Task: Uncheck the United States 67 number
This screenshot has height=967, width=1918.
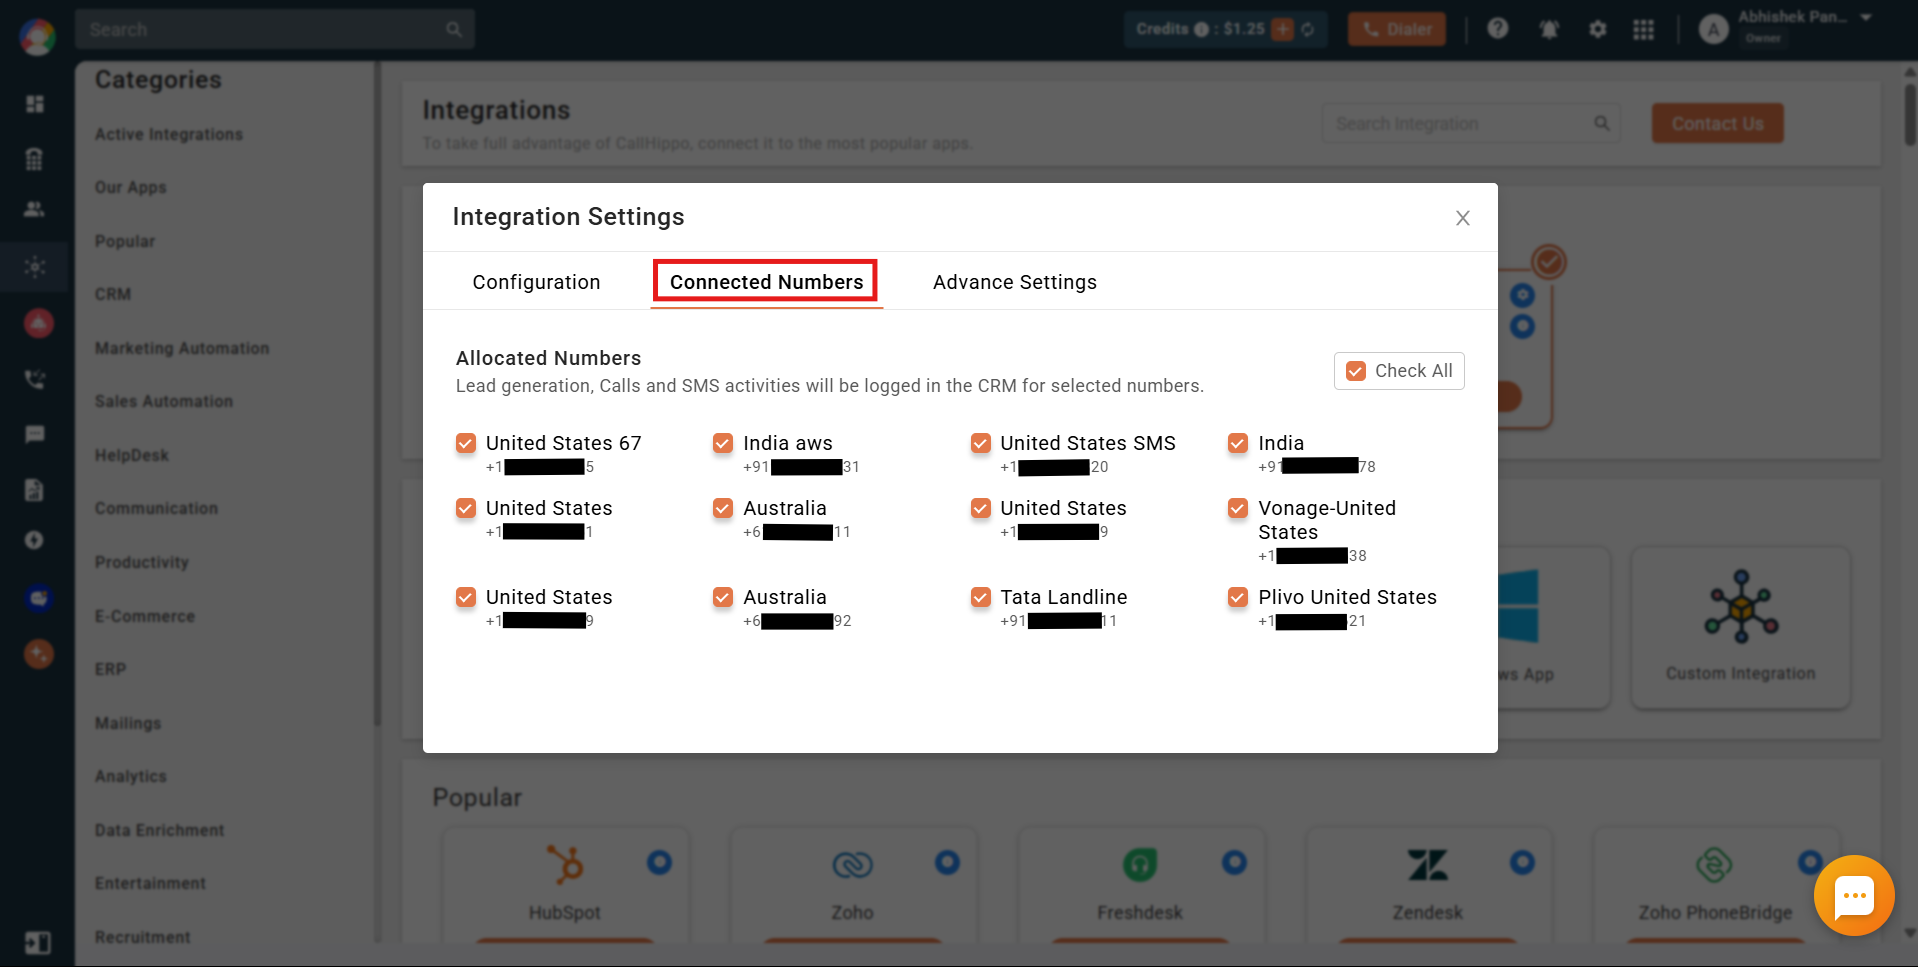Action: [466, 443]
